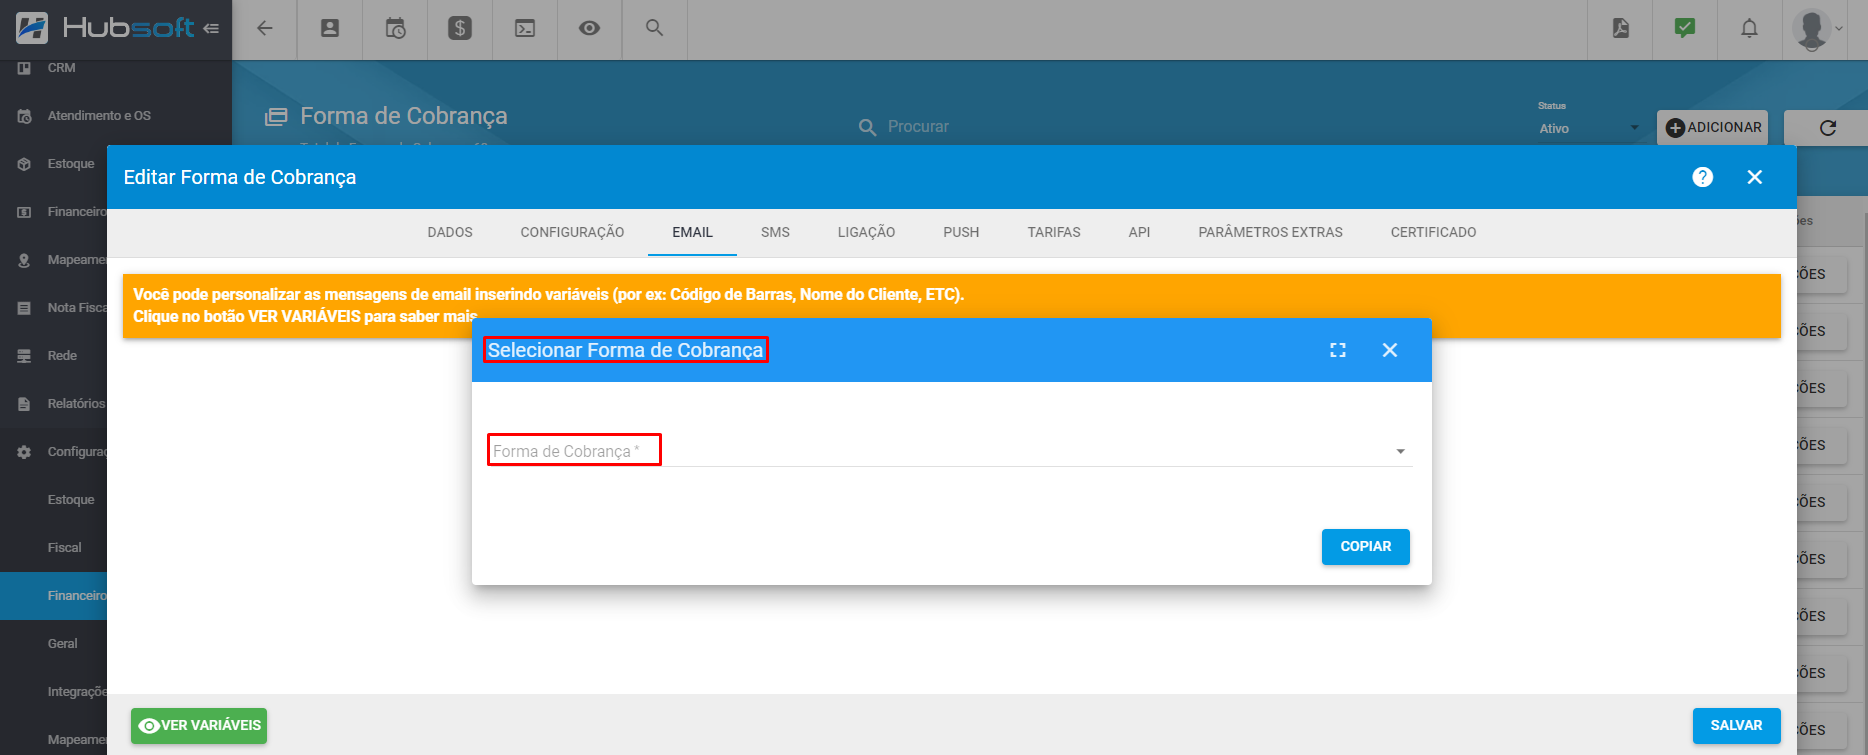Viewport: 1868px width, 755px height.
Task: Select the Geral submenu item
Action: (x=62, y=644)
